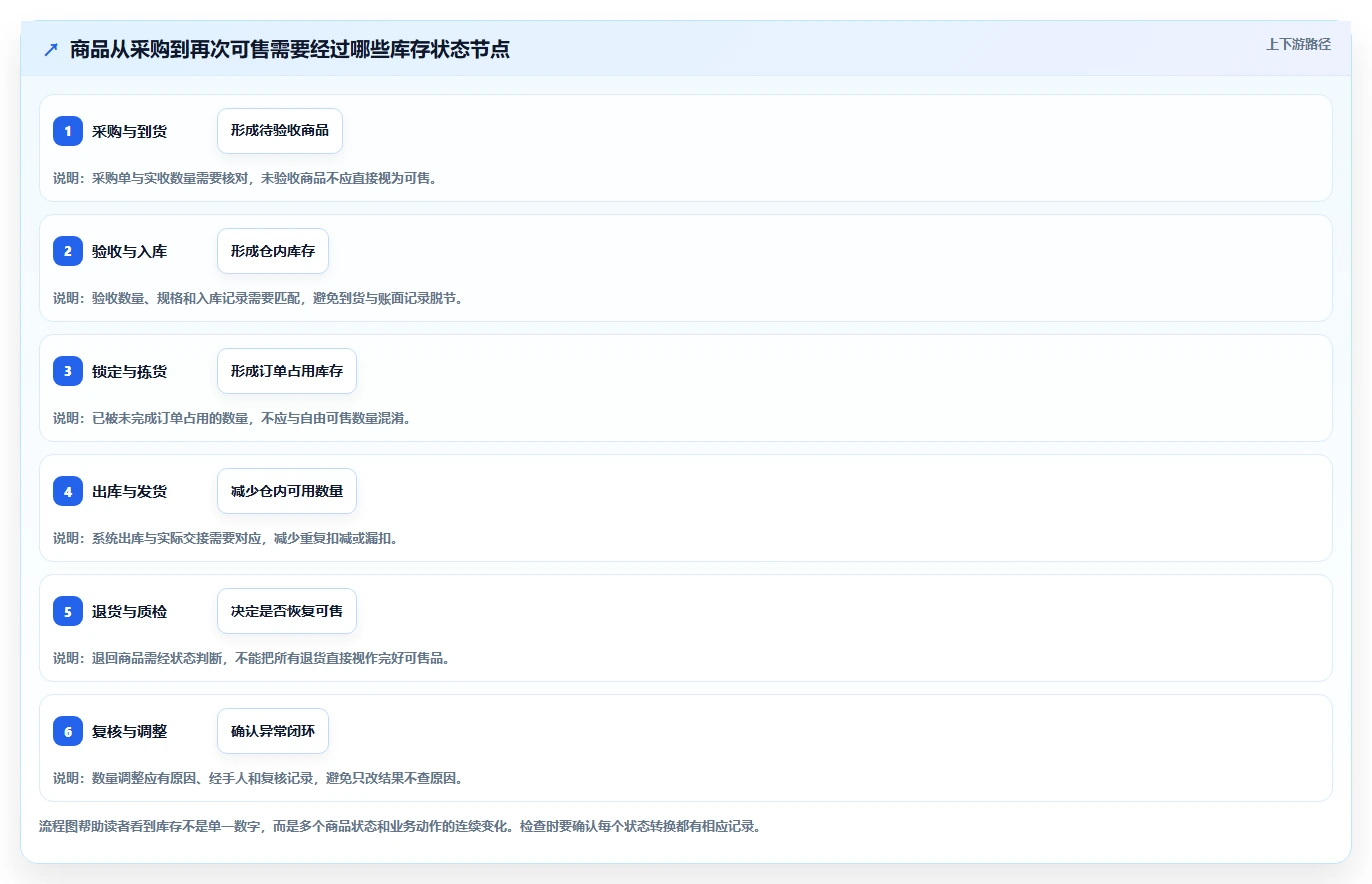Click the 形成待验收商品 box
Viewport: 1372px width, 884px height.
click(280, 131)
